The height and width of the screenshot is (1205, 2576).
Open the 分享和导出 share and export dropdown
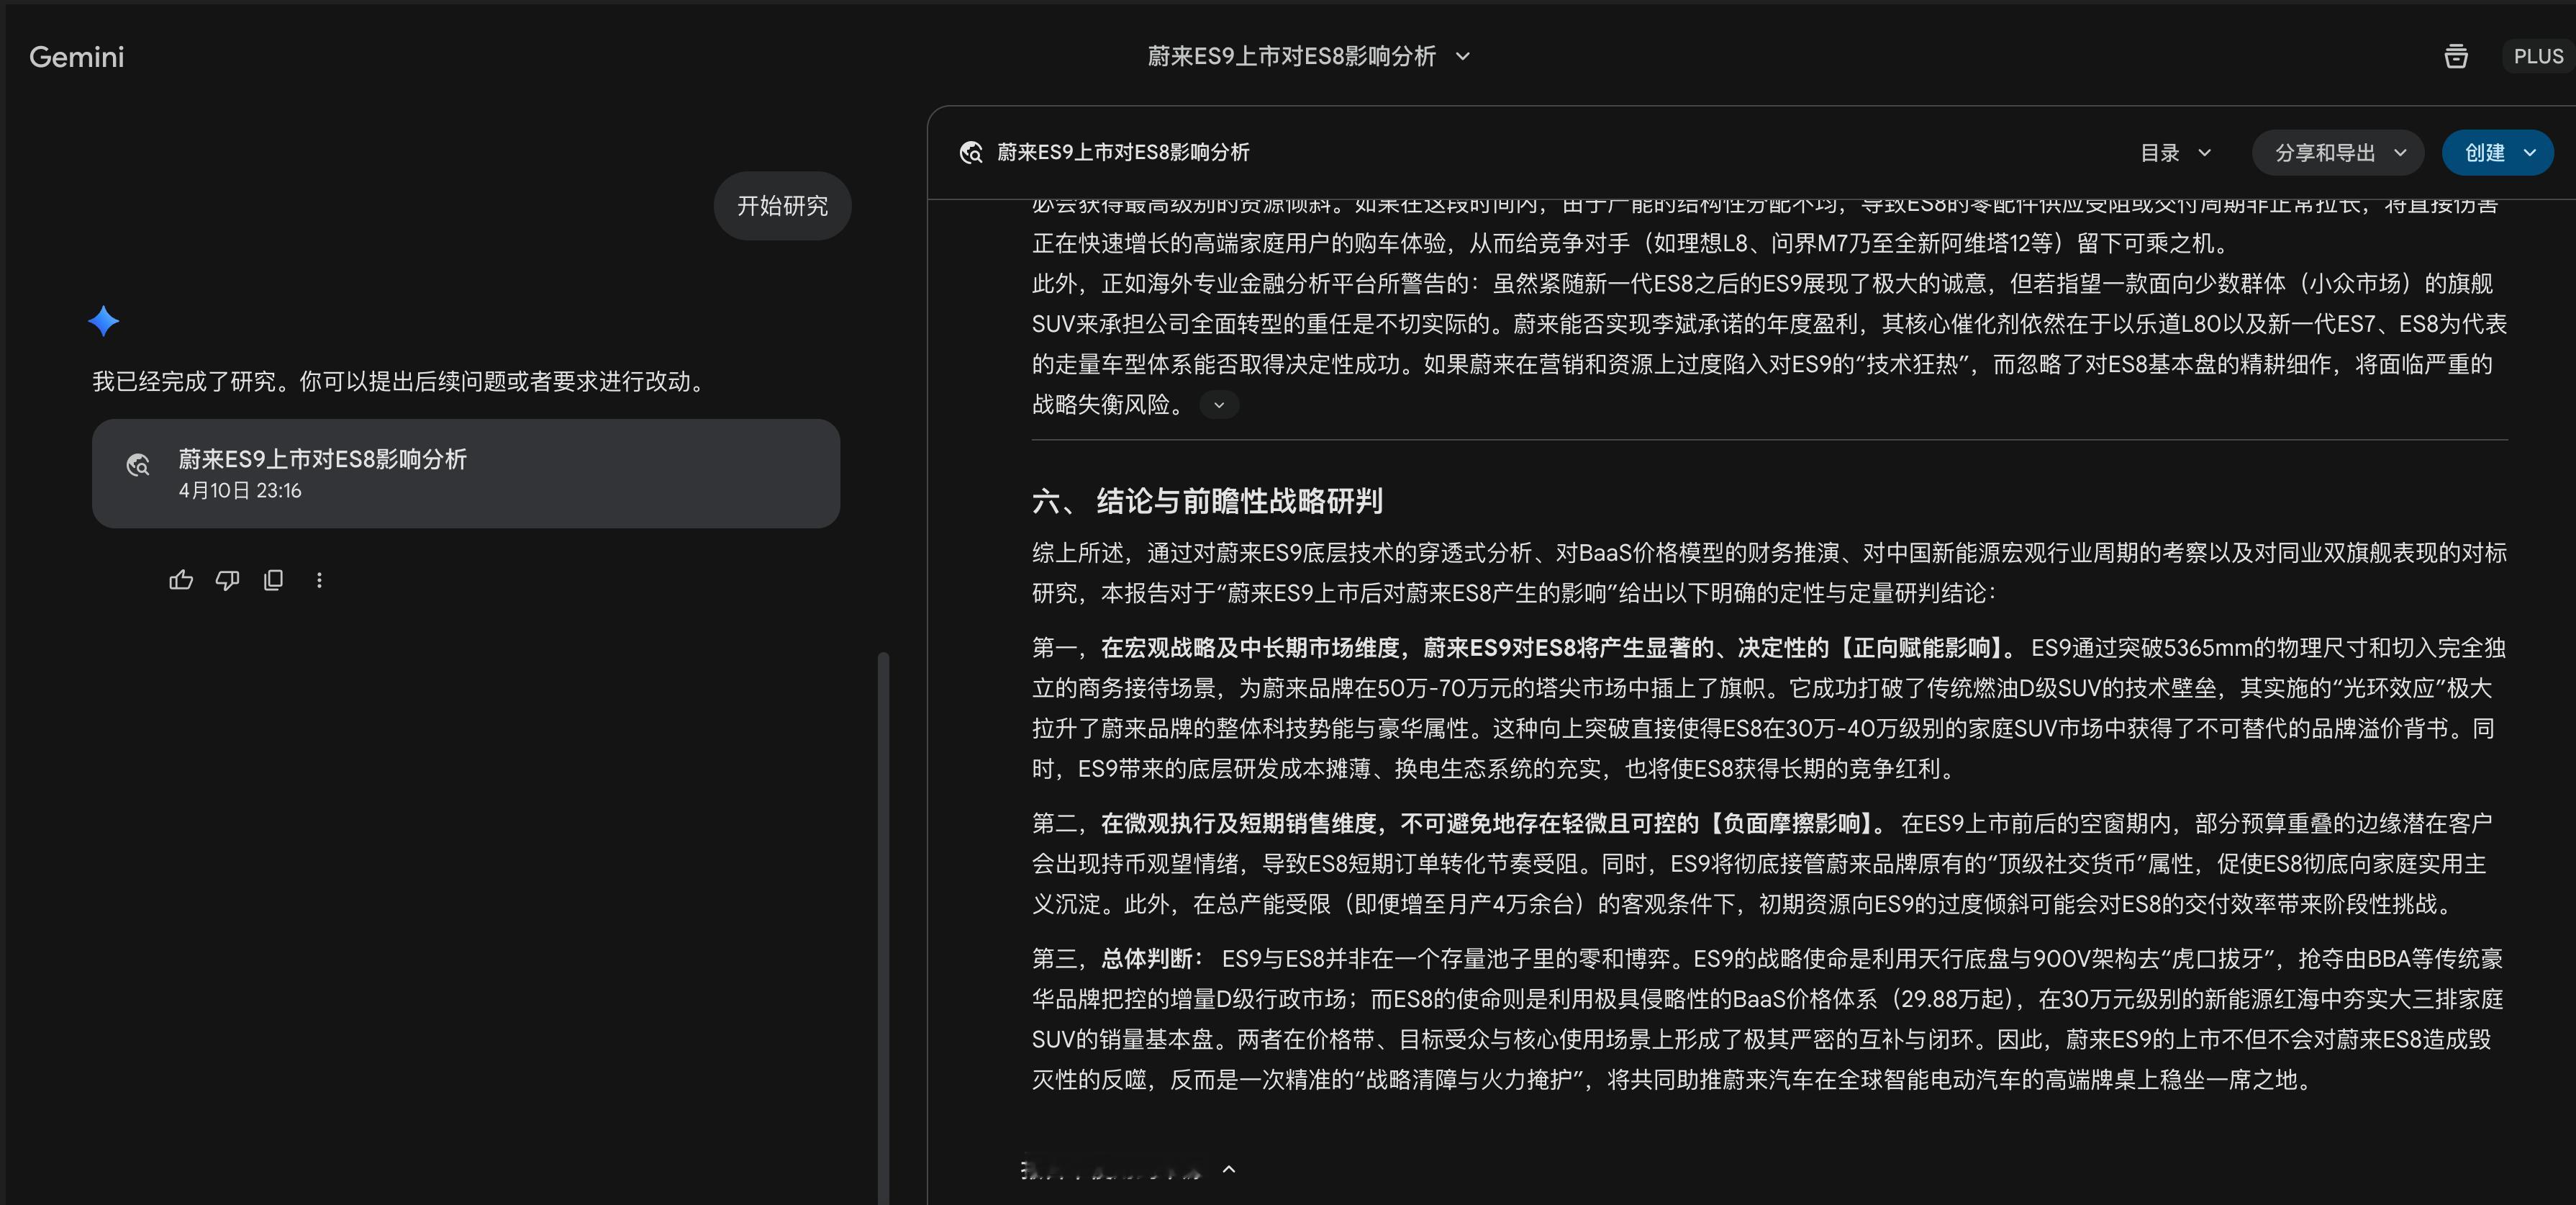(2338, 153)
